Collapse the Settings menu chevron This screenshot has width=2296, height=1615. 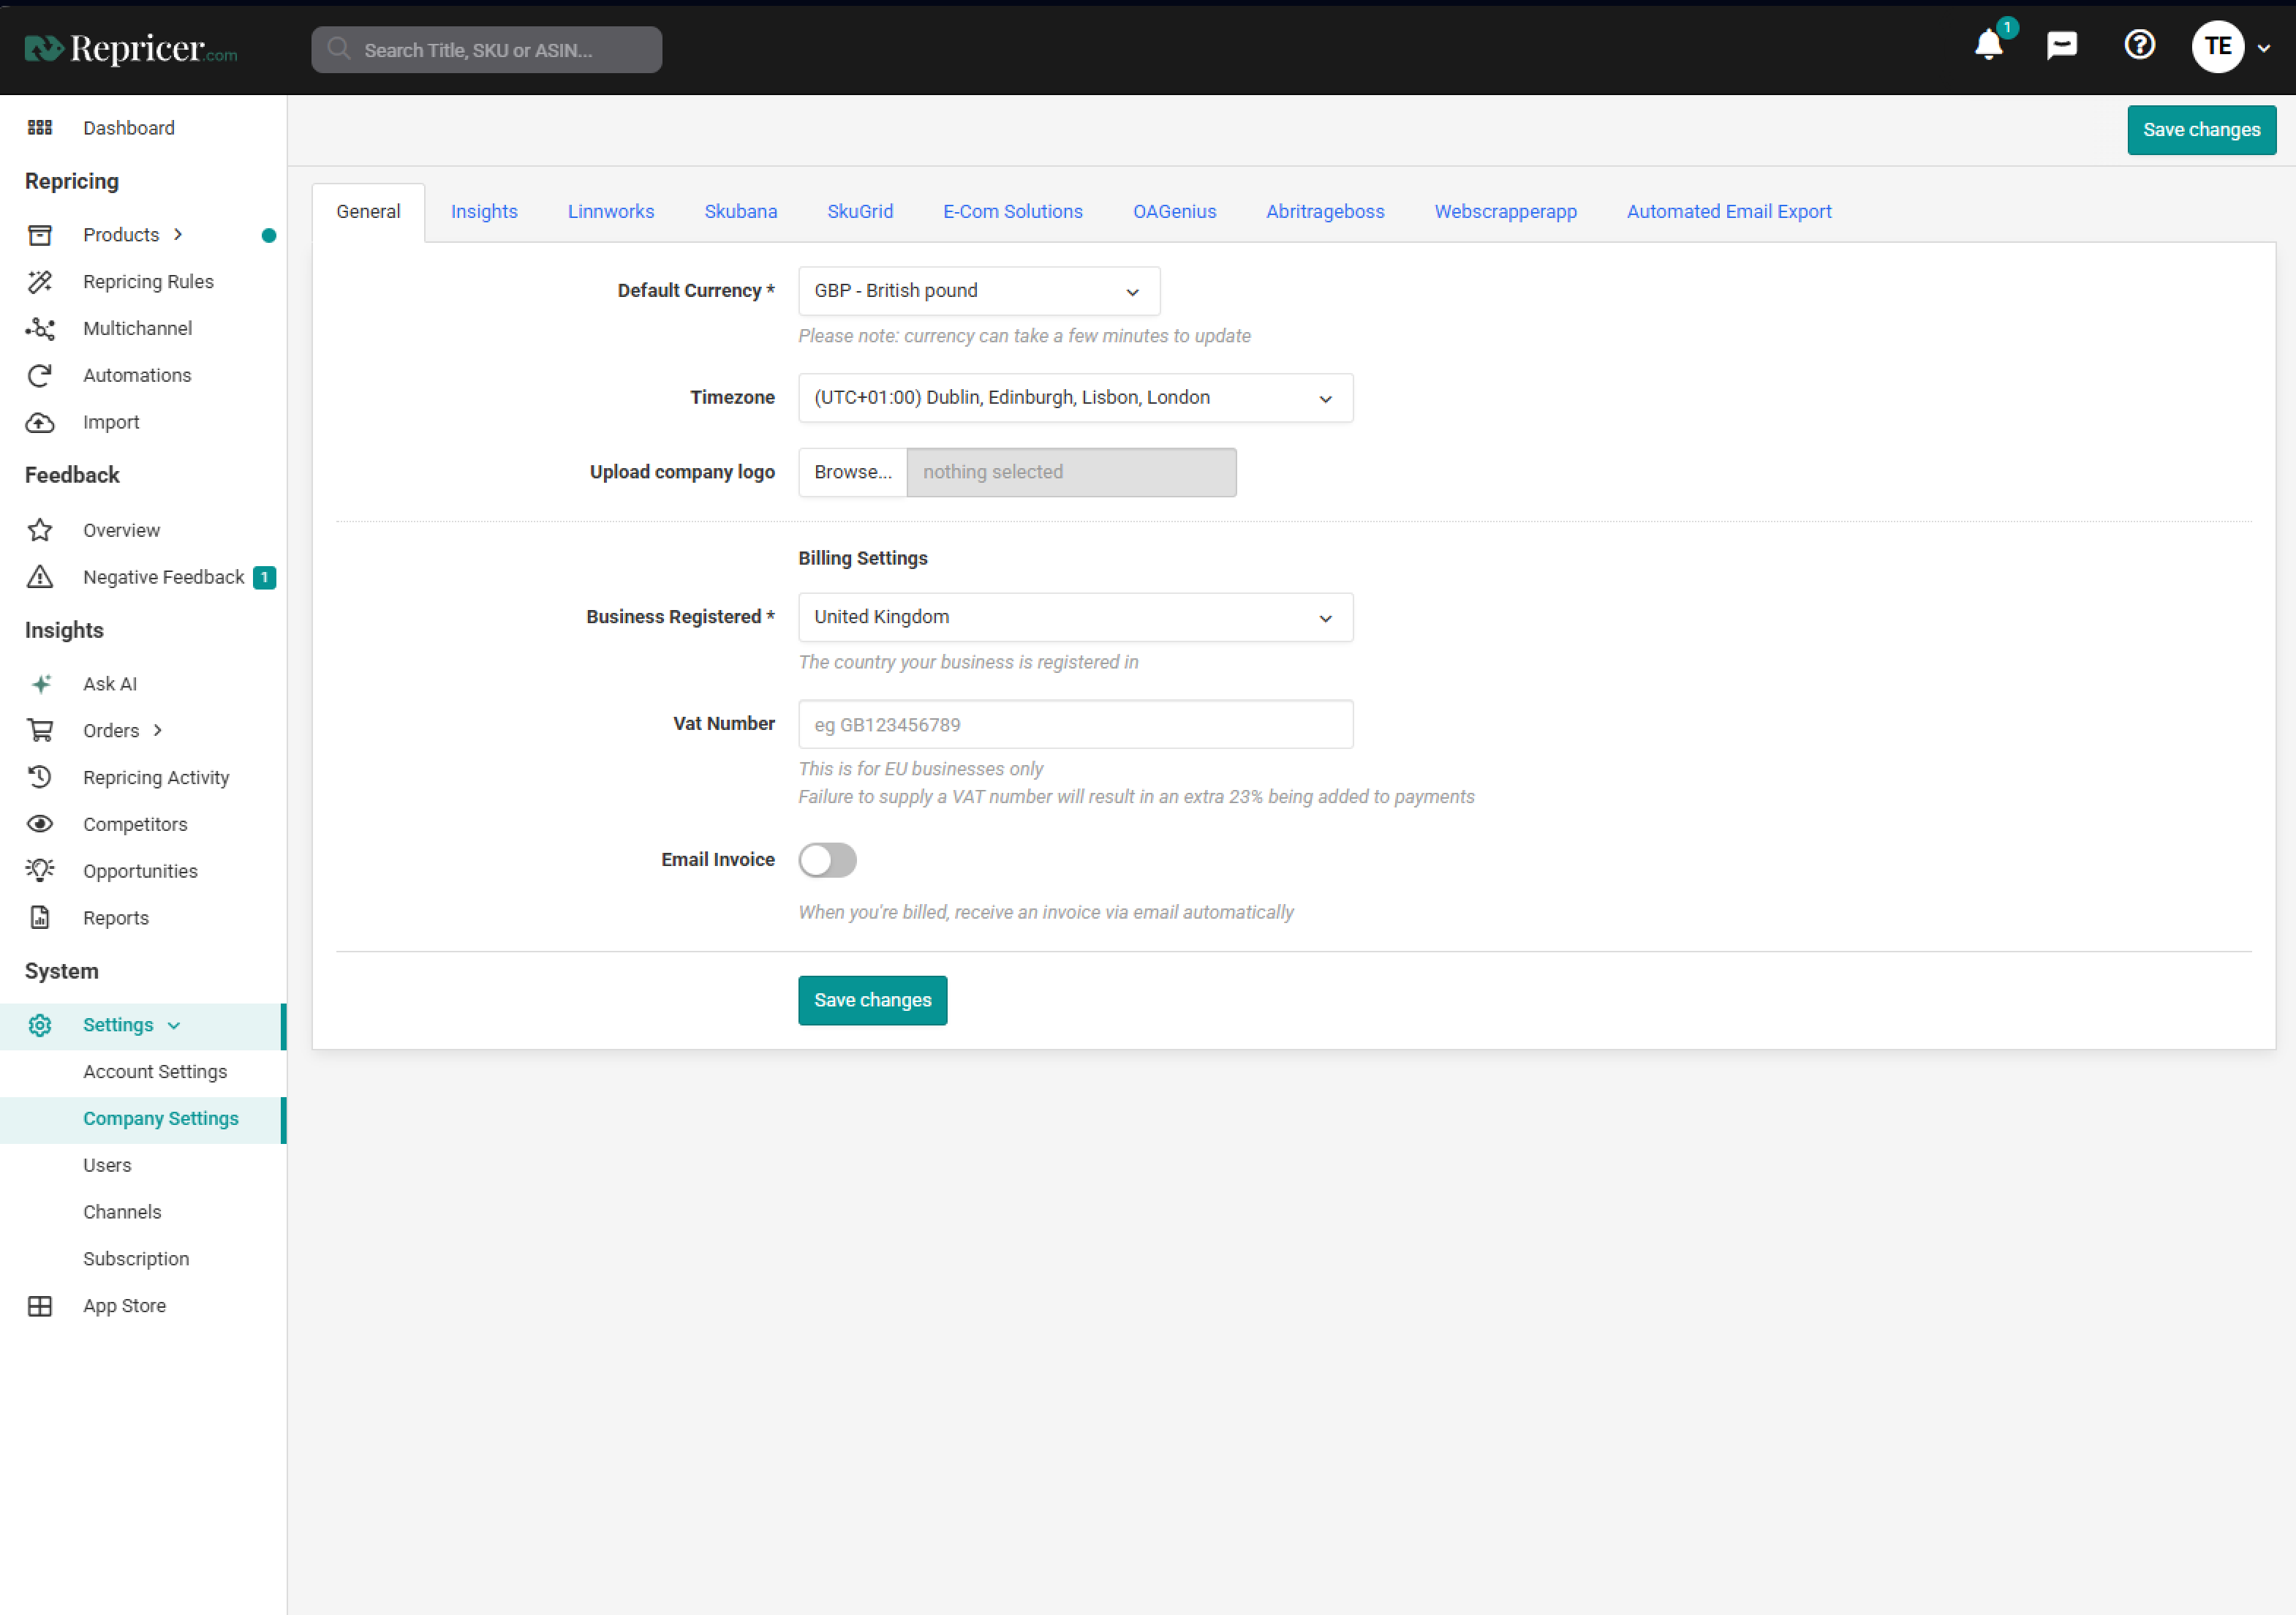click(x=174, y=1026)
